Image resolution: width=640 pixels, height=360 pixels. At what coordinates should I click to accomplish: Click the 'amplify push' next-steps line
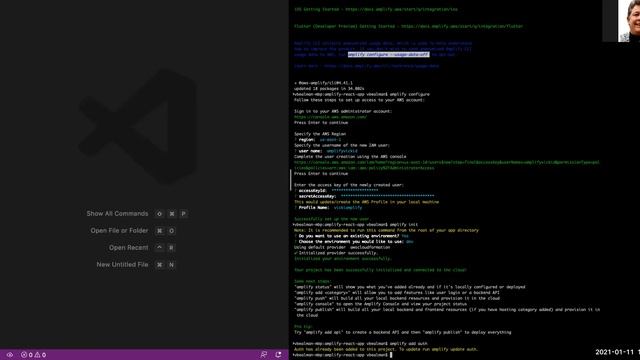[x=397, y=298]
